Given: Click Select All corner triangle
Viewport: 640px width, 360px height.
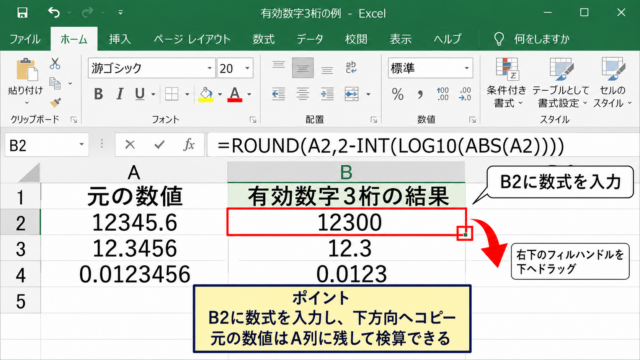Looking at the screenshot, I should pyautogui.click(x=29, y=172).
